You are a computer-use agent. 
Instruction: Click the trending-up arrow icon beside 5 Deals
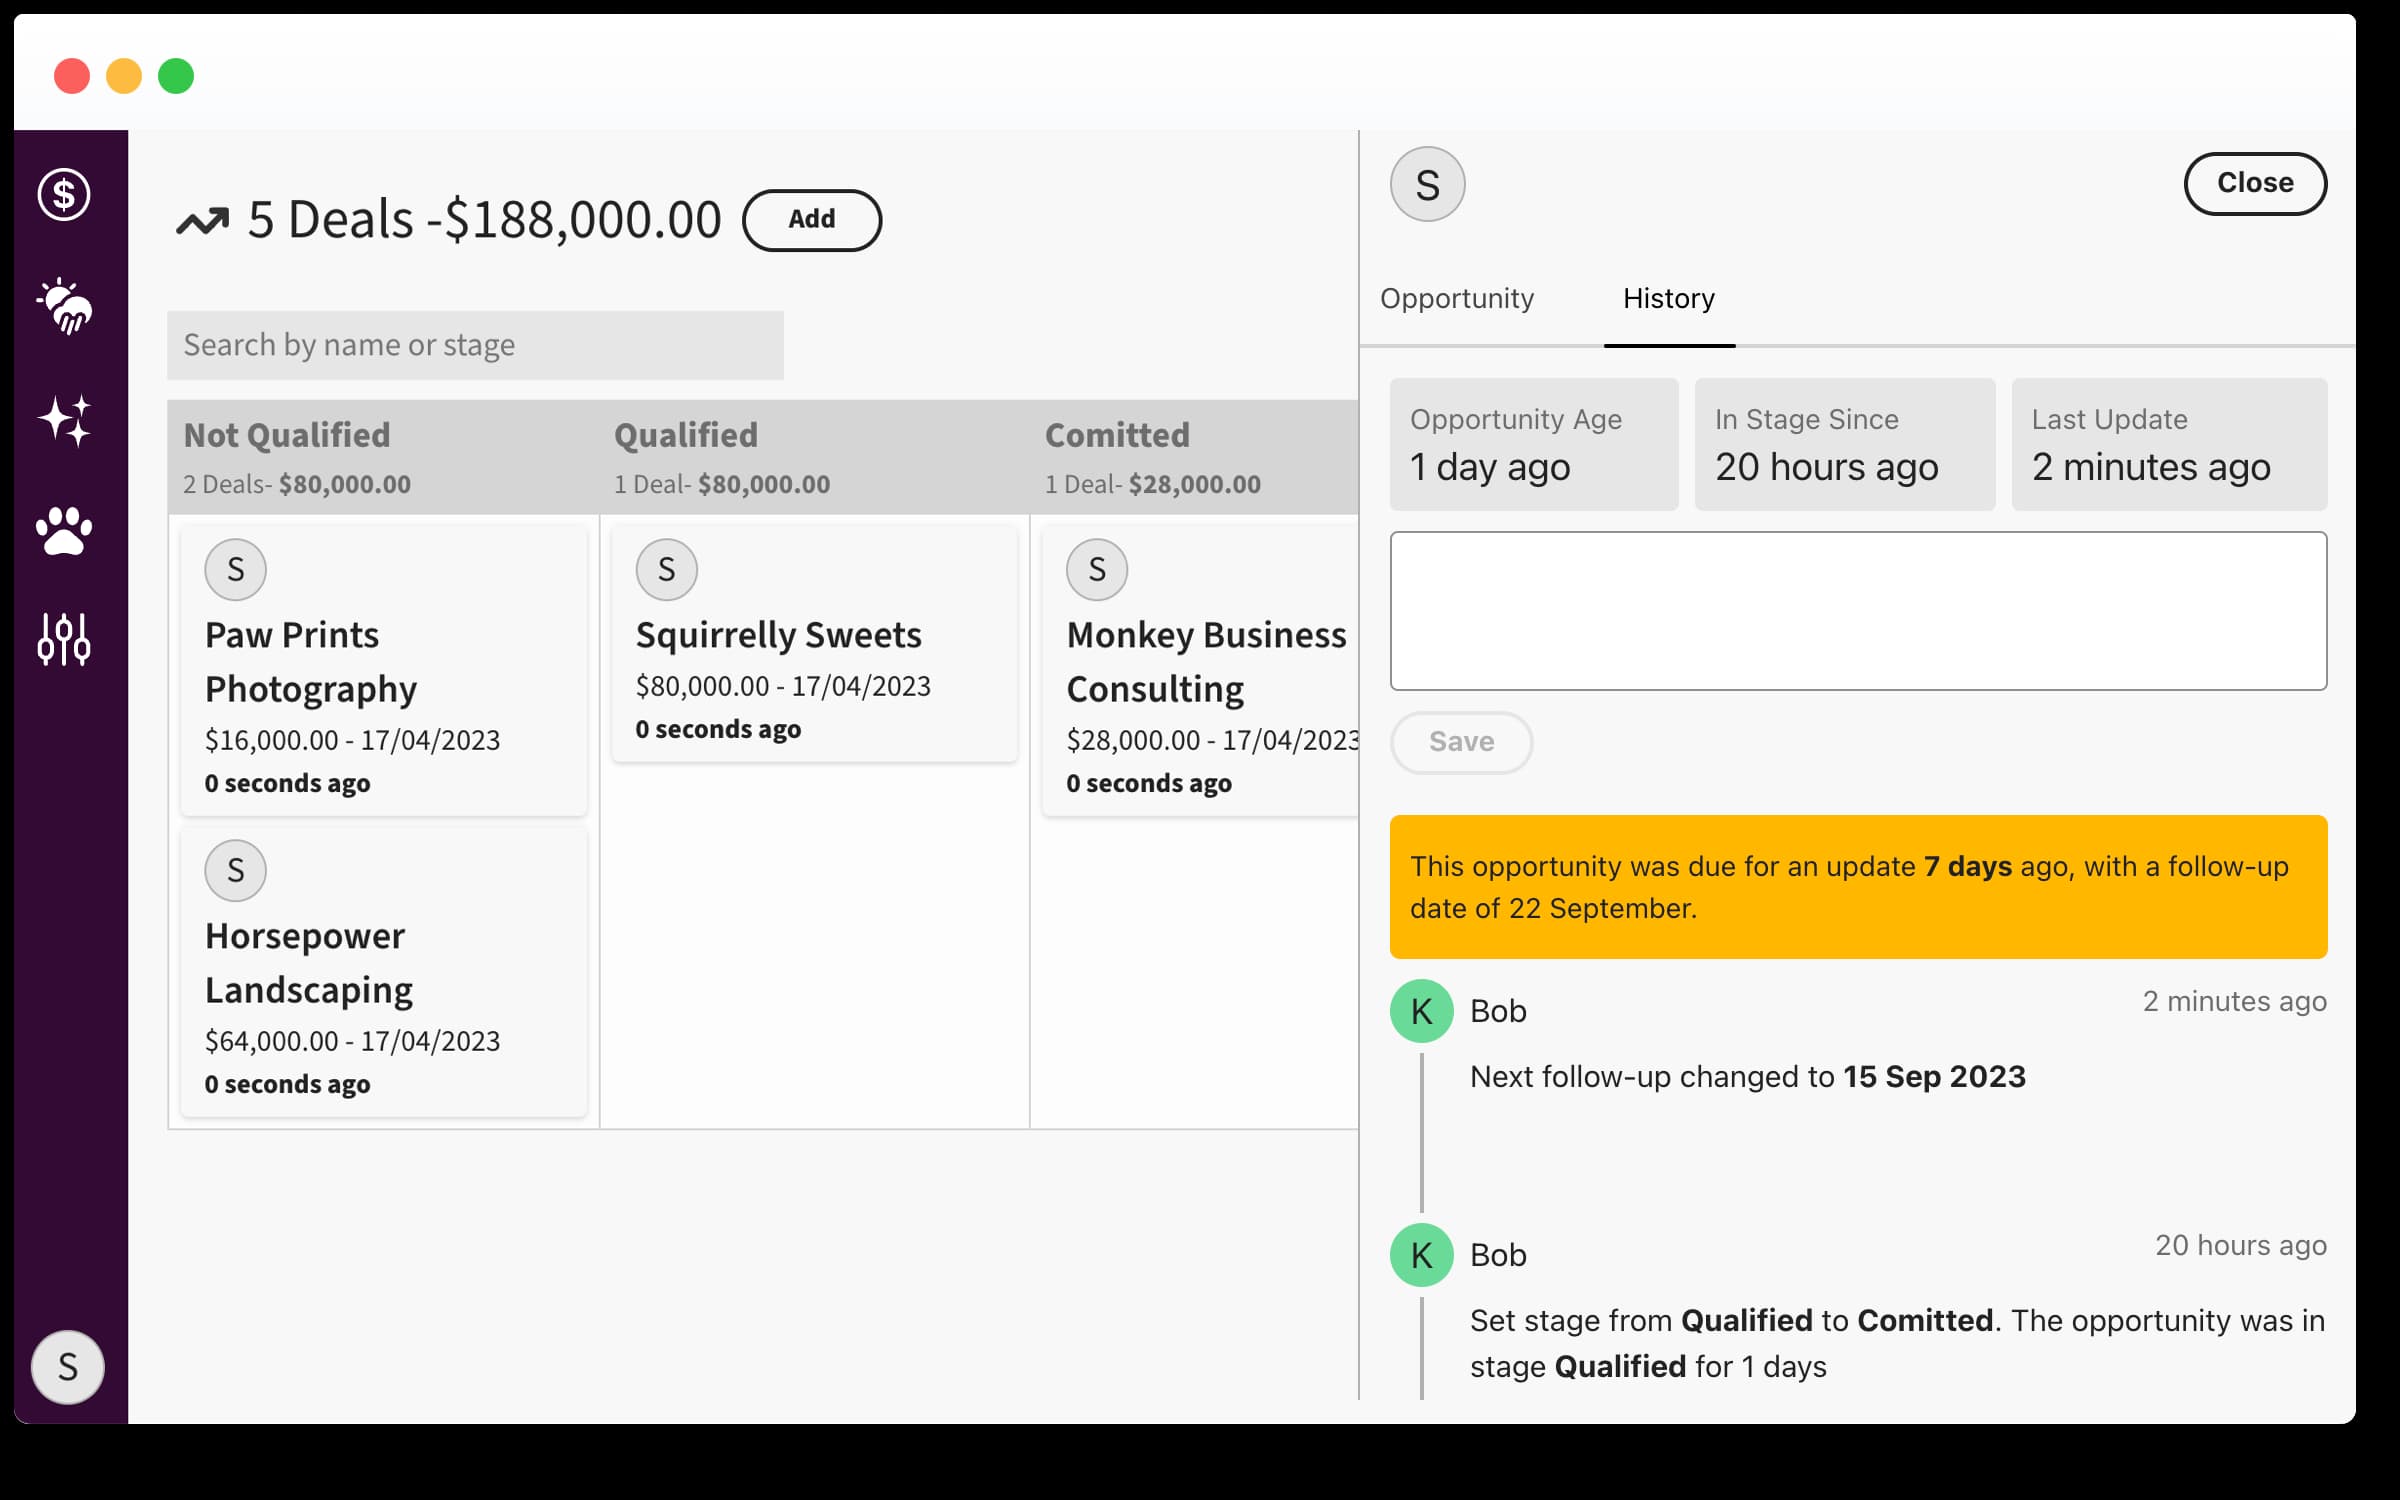pos(202,220)
